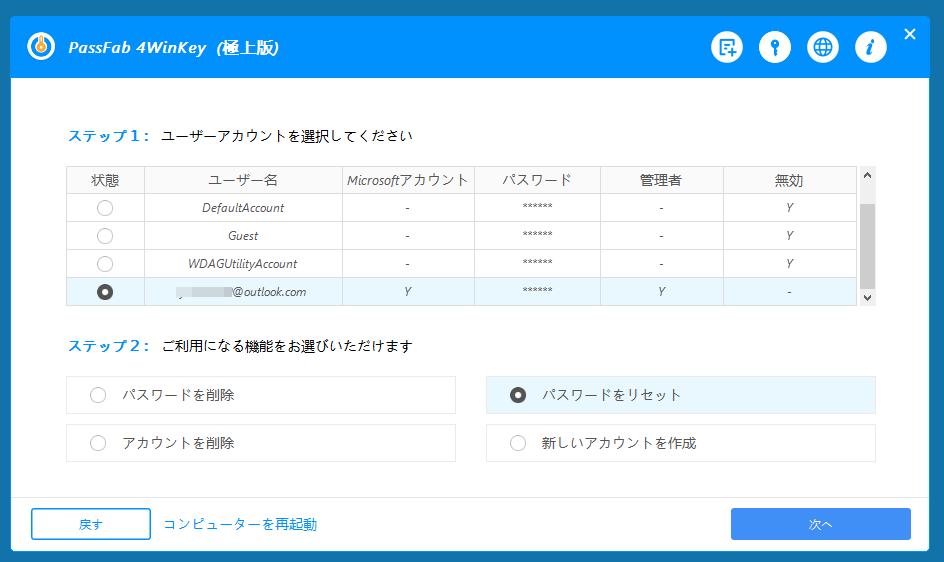
Task: Open the document-plus icon in header
Action: point(727,47)
